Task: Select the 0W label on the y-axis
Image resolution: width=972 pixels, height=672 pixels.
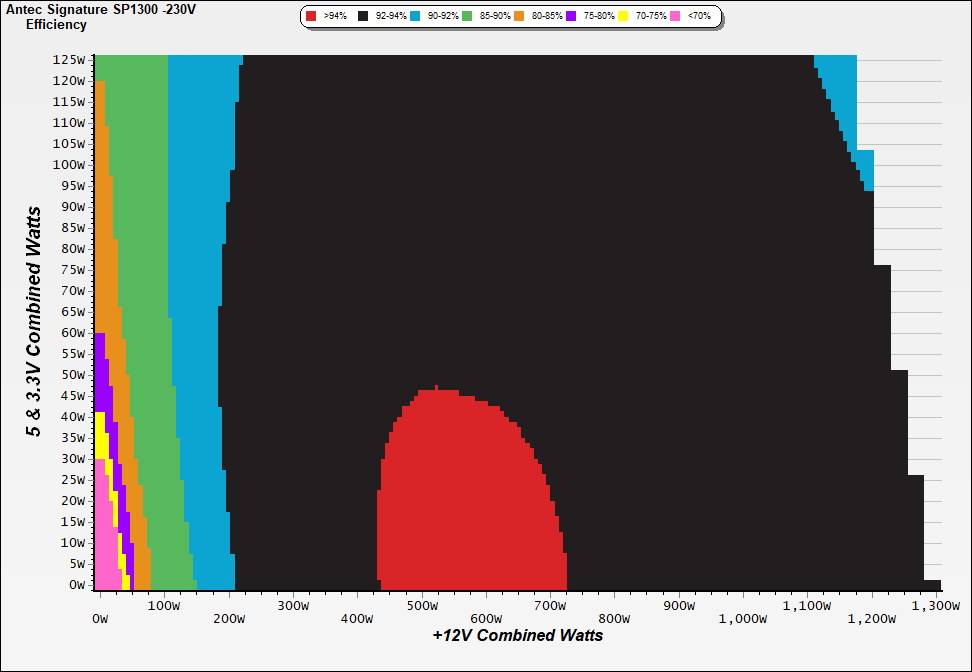Action: (x=77, y=584)
